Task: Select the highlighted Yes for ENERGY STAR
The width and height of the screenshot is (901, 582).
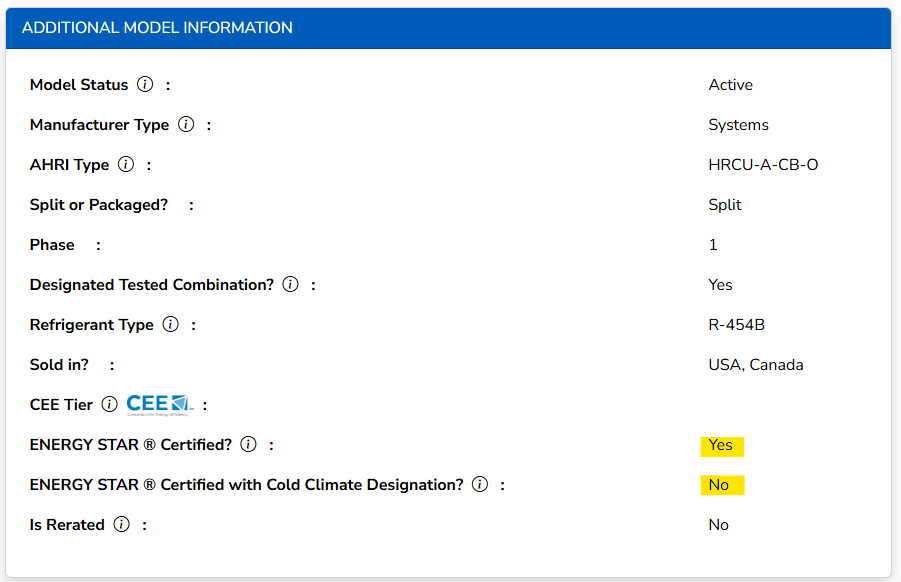Action: (x=721, y=446)
